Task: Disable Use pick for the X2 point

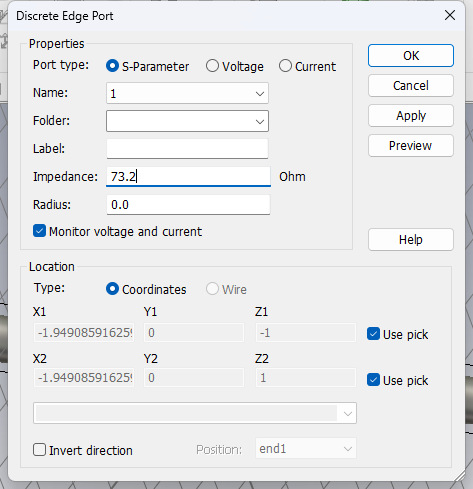Action: click(x=373, y=380)
